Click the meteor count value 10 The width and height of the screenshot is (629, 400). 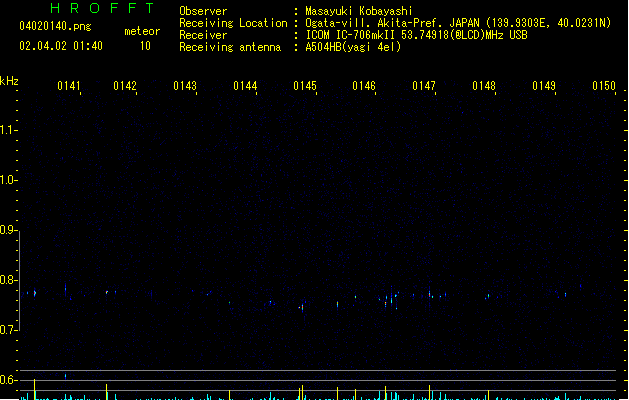(145, 46)
